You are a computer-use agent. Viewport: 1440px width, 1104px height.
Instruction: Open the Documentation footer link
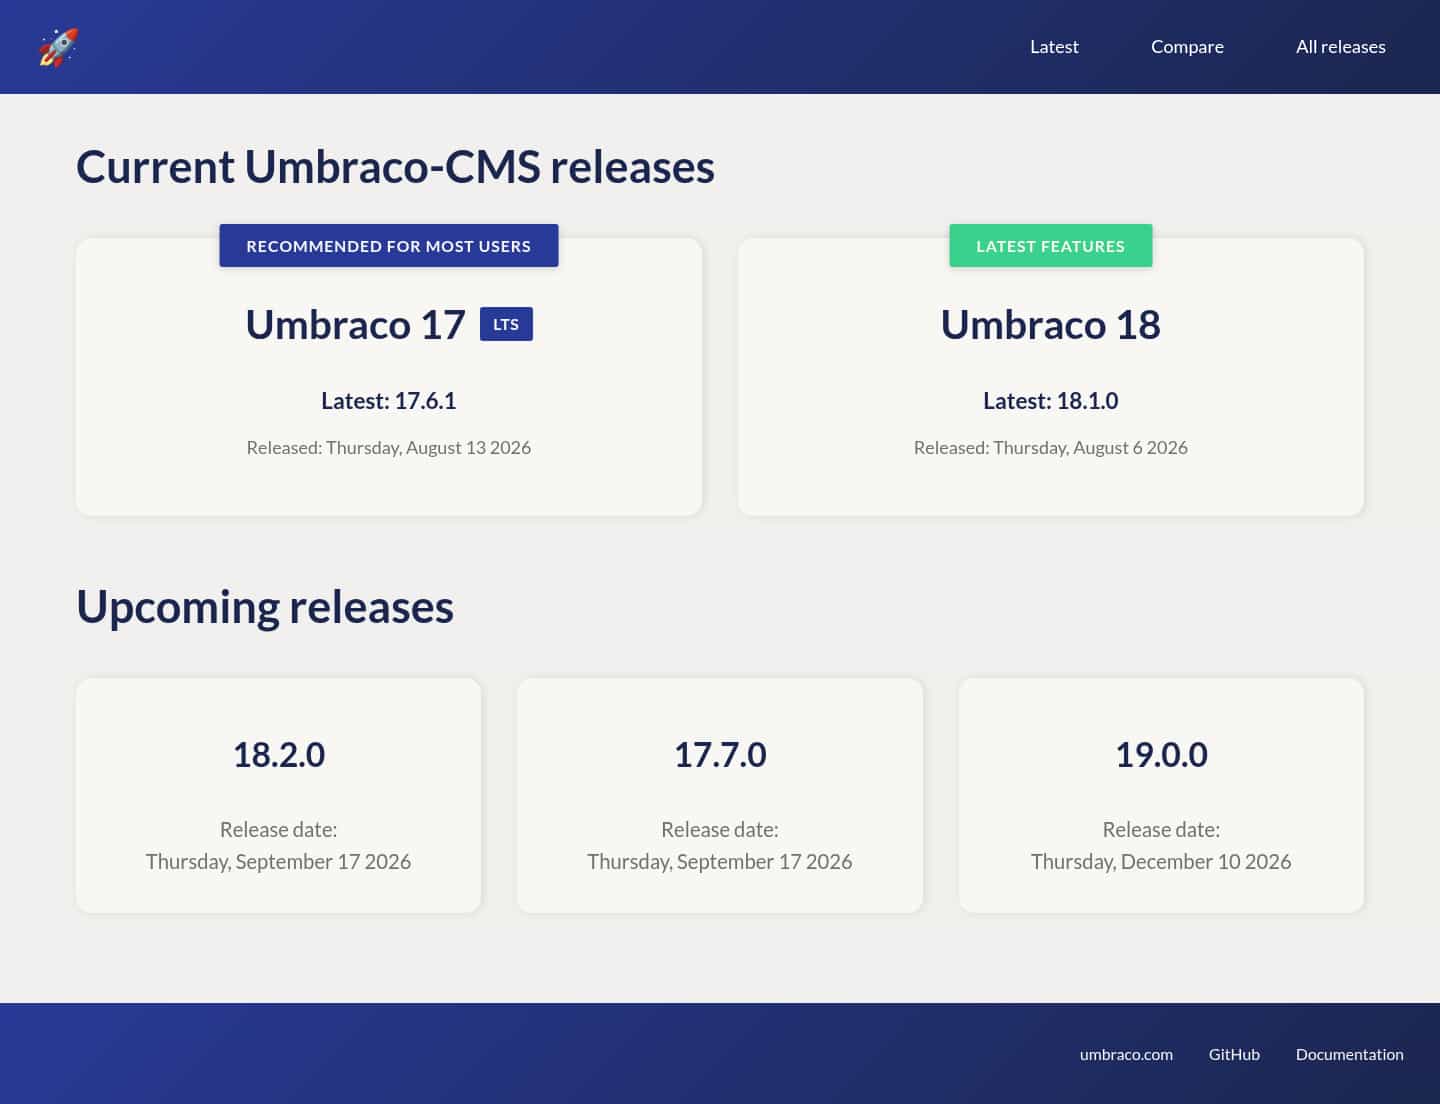(x=1349, y=1054)
